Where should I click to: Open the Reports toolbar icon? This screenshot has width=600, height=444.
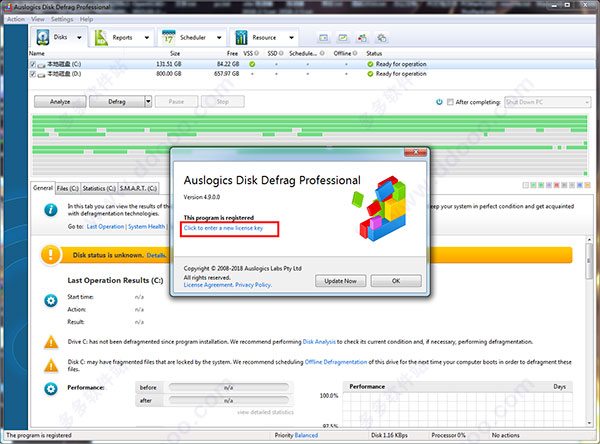pos(102,38)
